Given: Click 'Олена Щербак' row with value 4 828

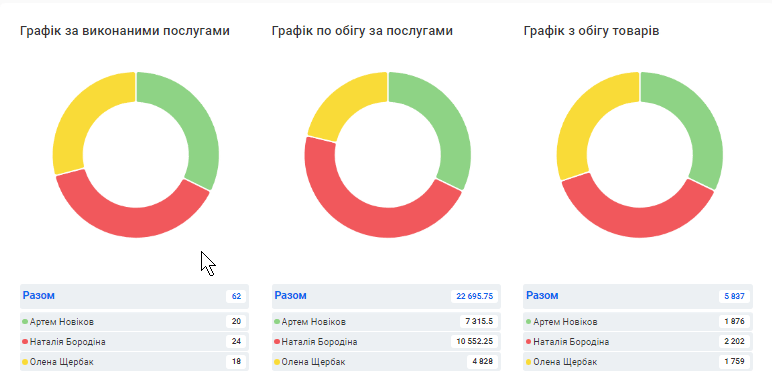Looking at the screenshot, I should (x=386, y=362).
